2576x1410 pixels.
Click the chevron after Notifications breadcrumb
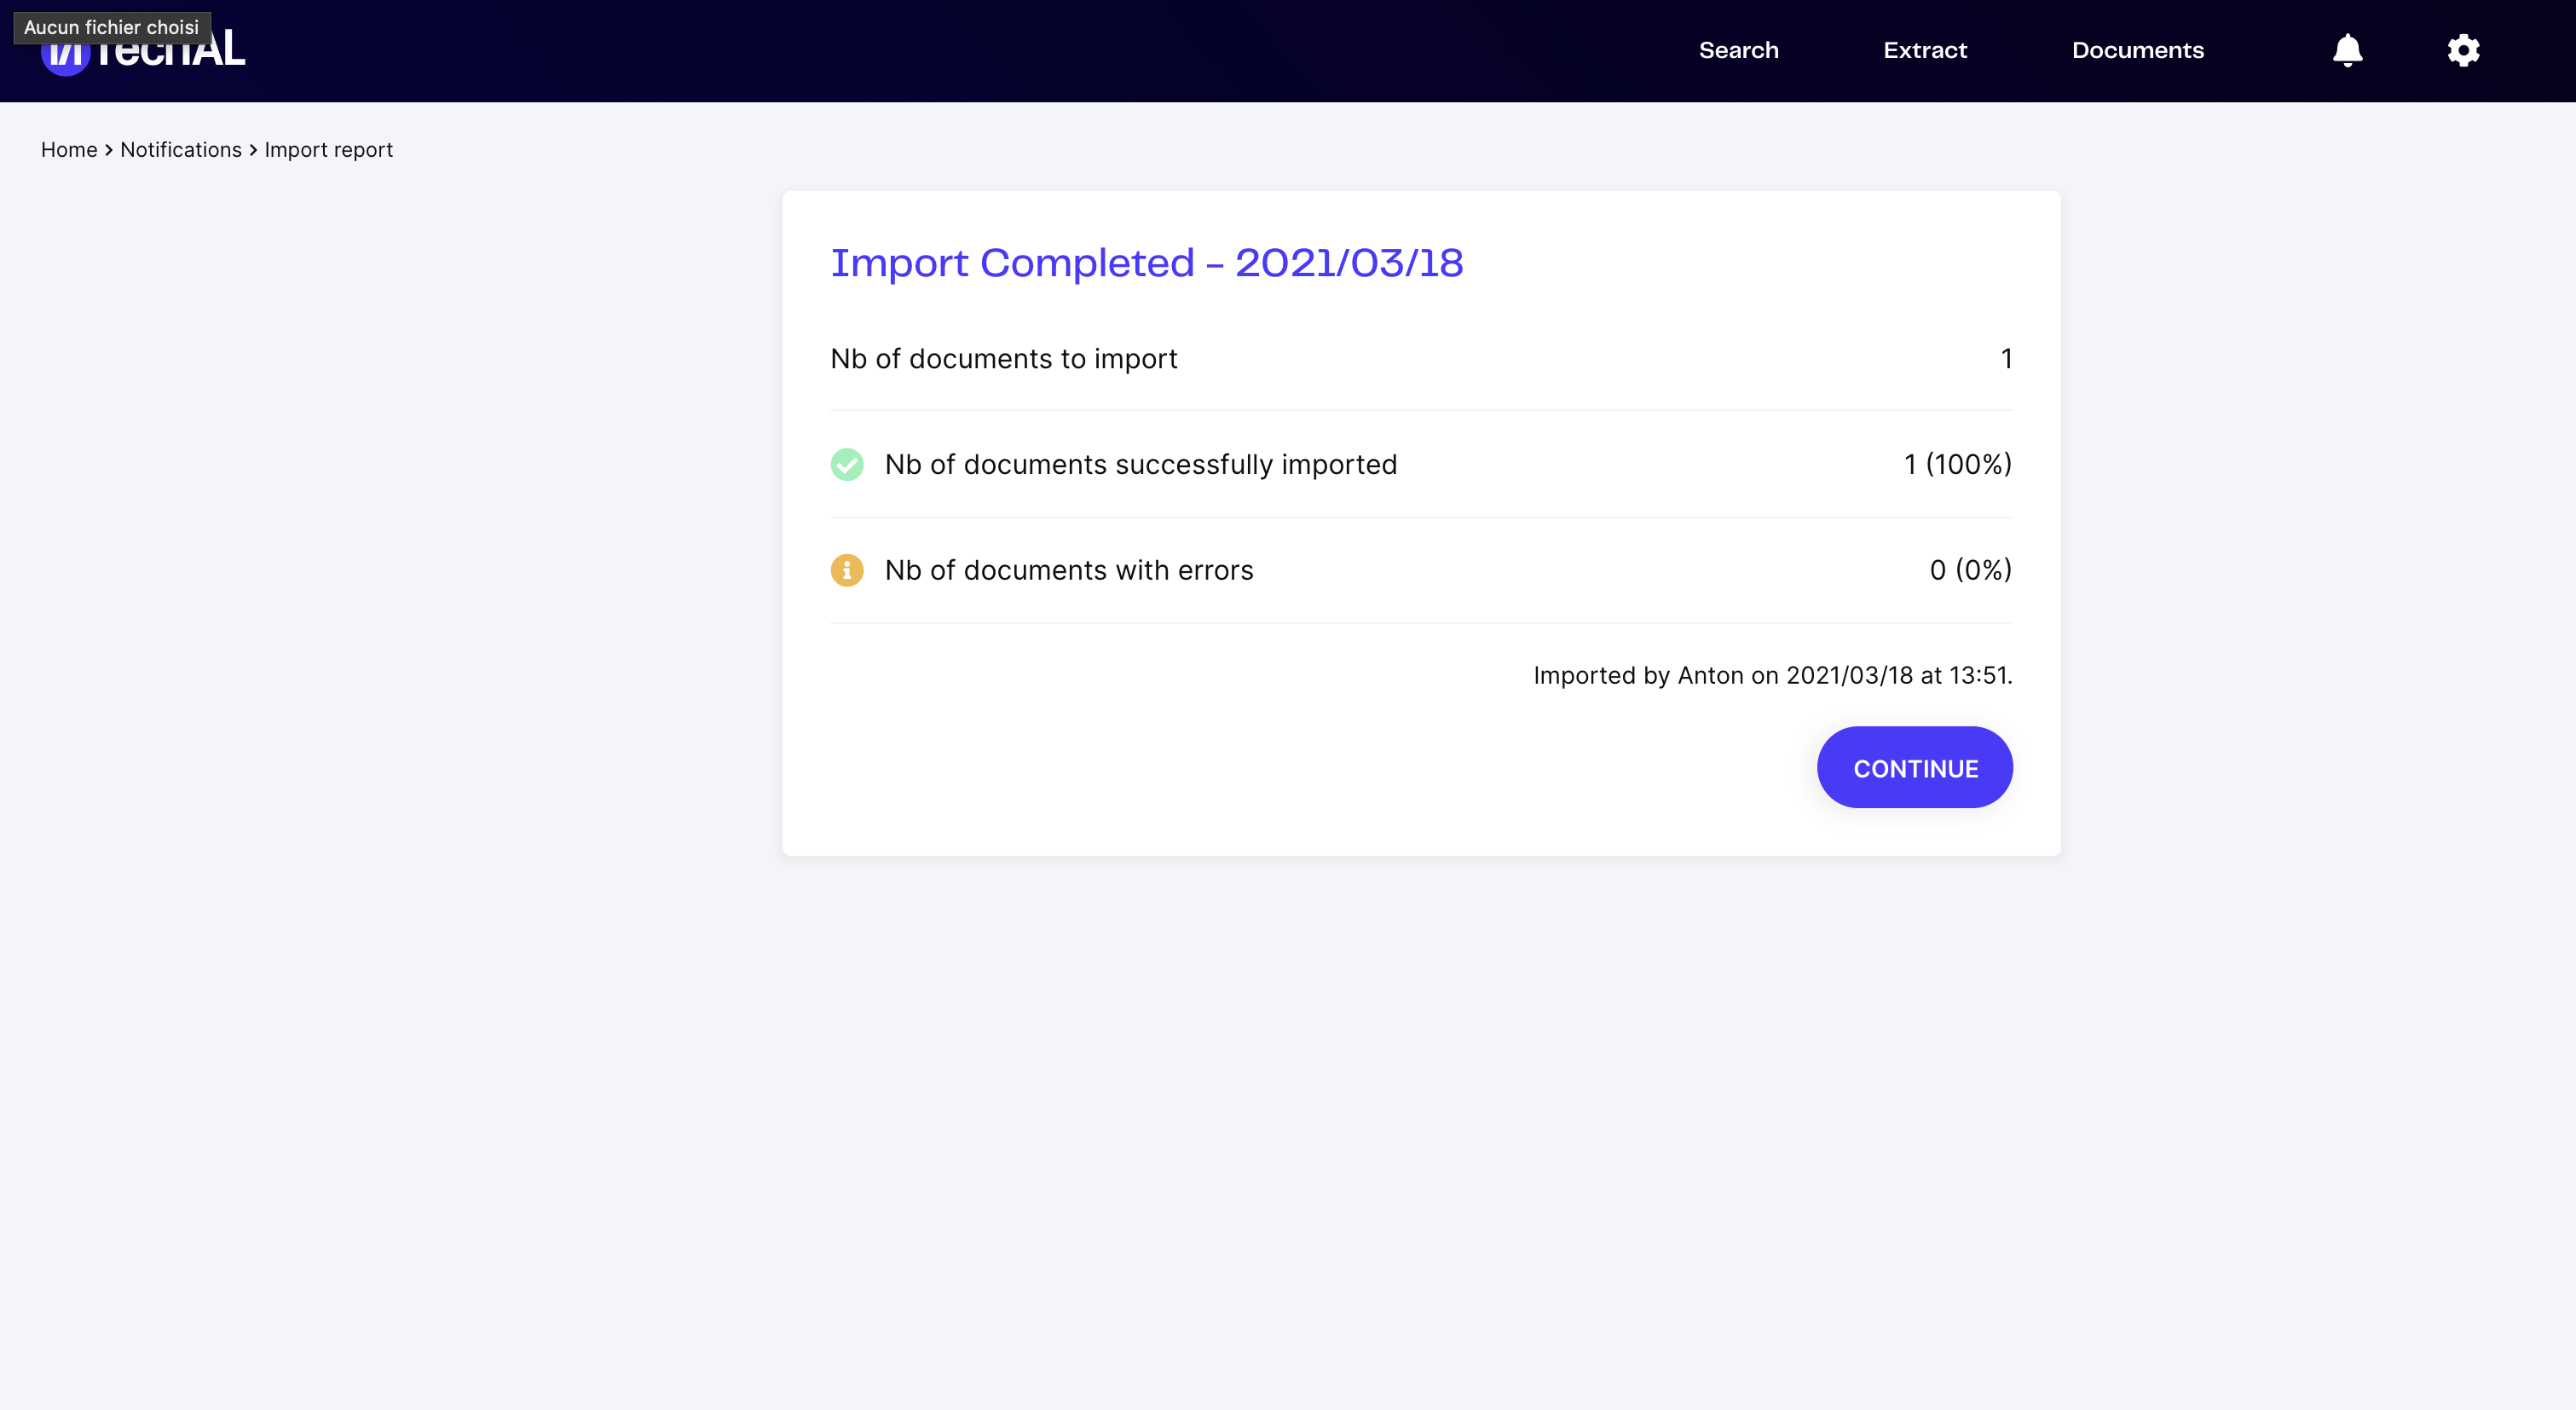coord(253,150)
